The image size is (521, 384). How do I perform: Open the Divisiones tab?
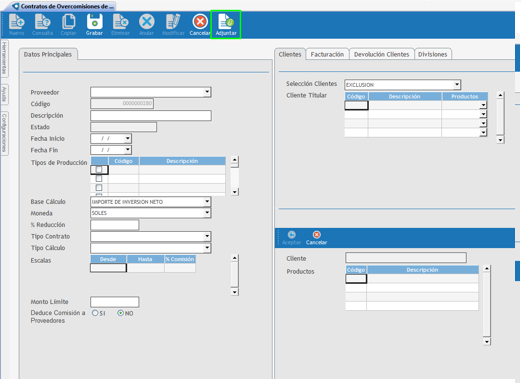pos(433,54)
